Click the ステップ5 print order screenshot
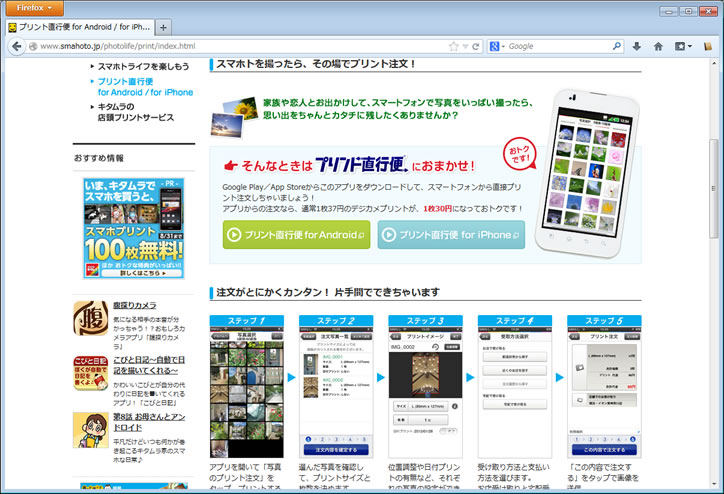The width and height of the screenshot is (724, 494). (x=604, y=392)
